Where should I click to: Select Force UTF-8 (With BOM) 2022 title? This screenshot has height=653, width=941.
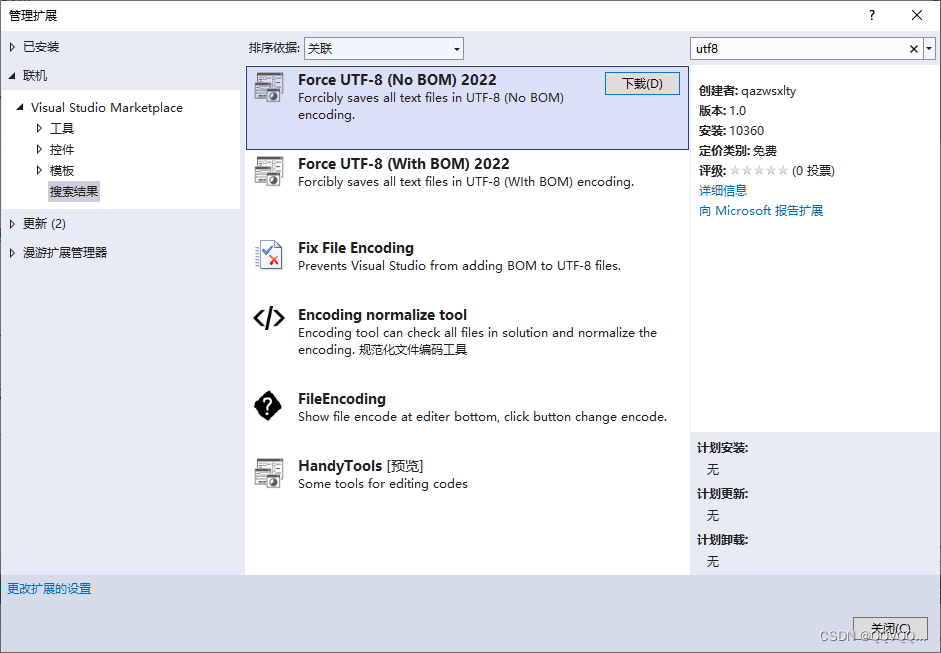[404, 164]
